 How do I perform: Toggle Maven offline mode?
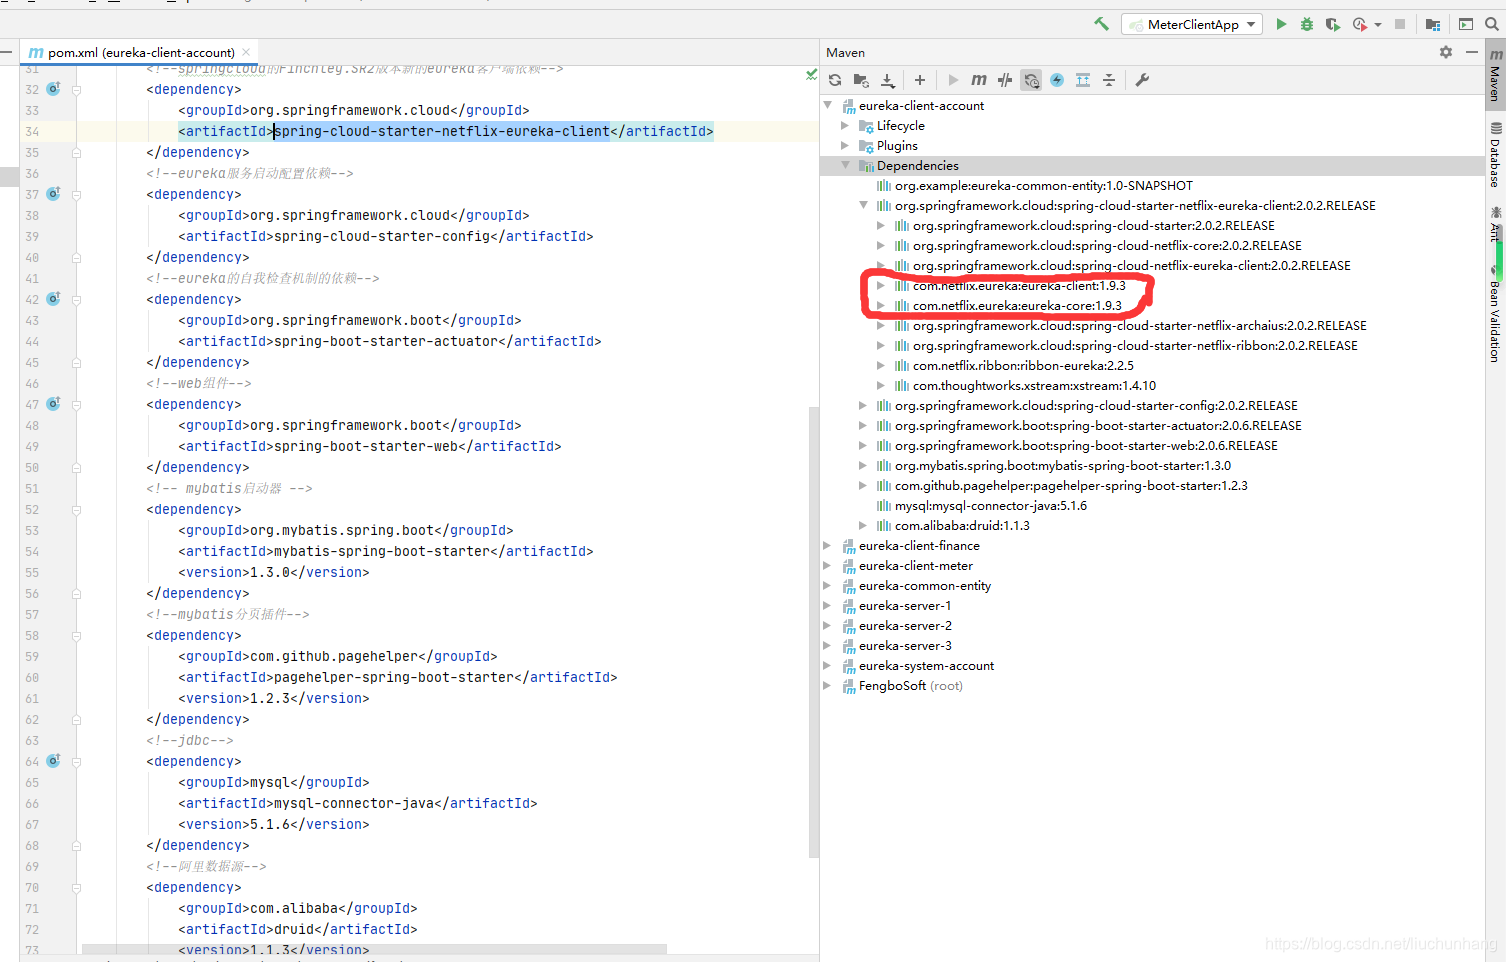tap(1005, 80)
